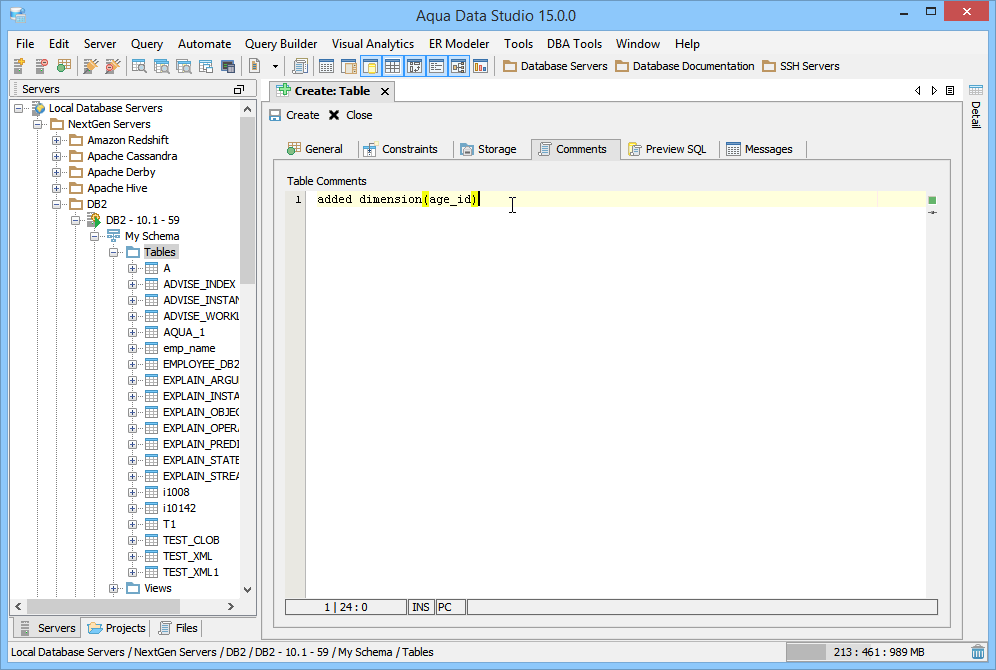Click in the Table Comments text line
Image resolution: width=996 pixels, height=670 pixels.
tap(615, 199)
